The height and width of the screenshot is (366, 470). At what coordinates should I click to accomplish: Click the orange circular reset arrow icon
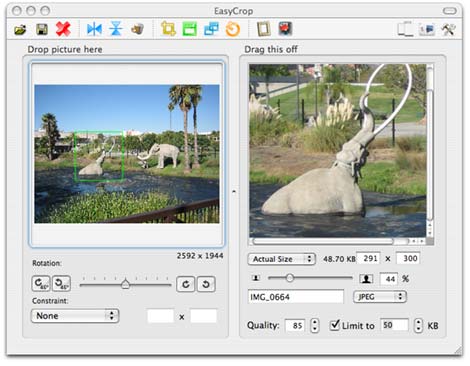(233, 29)
